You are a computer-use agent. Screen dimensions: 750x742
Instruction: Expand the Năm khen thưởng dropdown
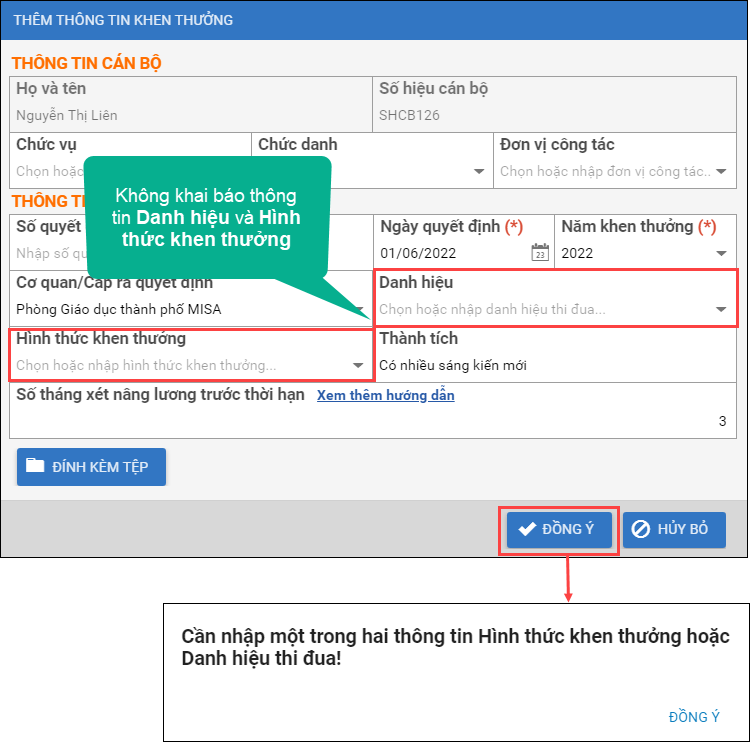coord(721,253)
